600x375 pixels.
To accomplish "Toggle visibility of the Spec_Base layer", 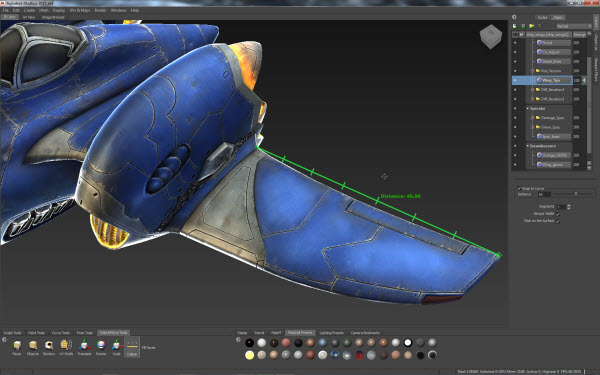I will coord(515,136).
